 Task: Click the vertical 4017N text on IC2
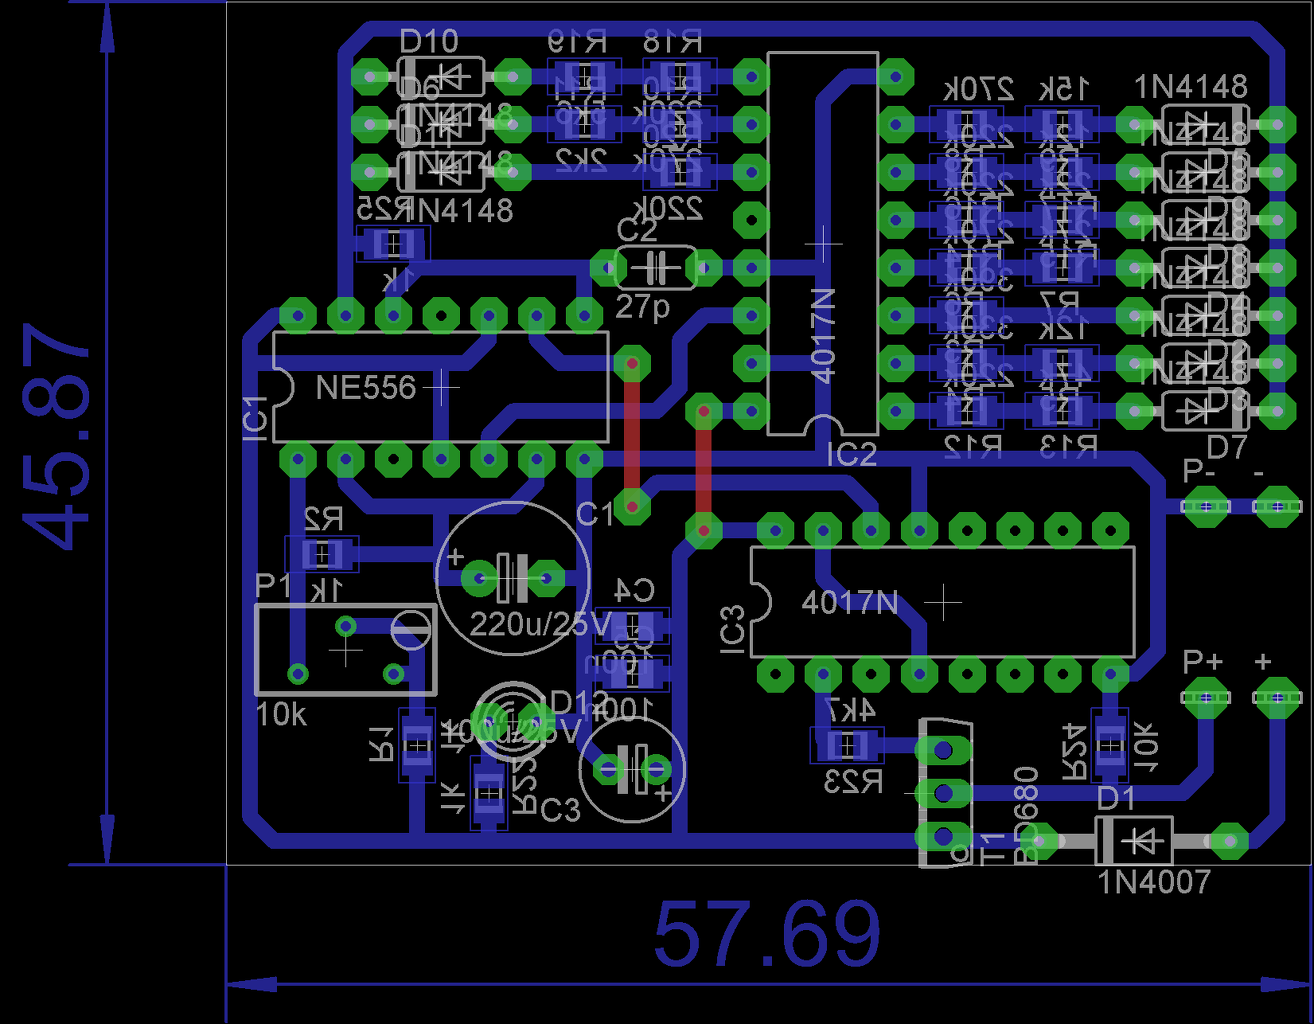[x=822, y=336]
